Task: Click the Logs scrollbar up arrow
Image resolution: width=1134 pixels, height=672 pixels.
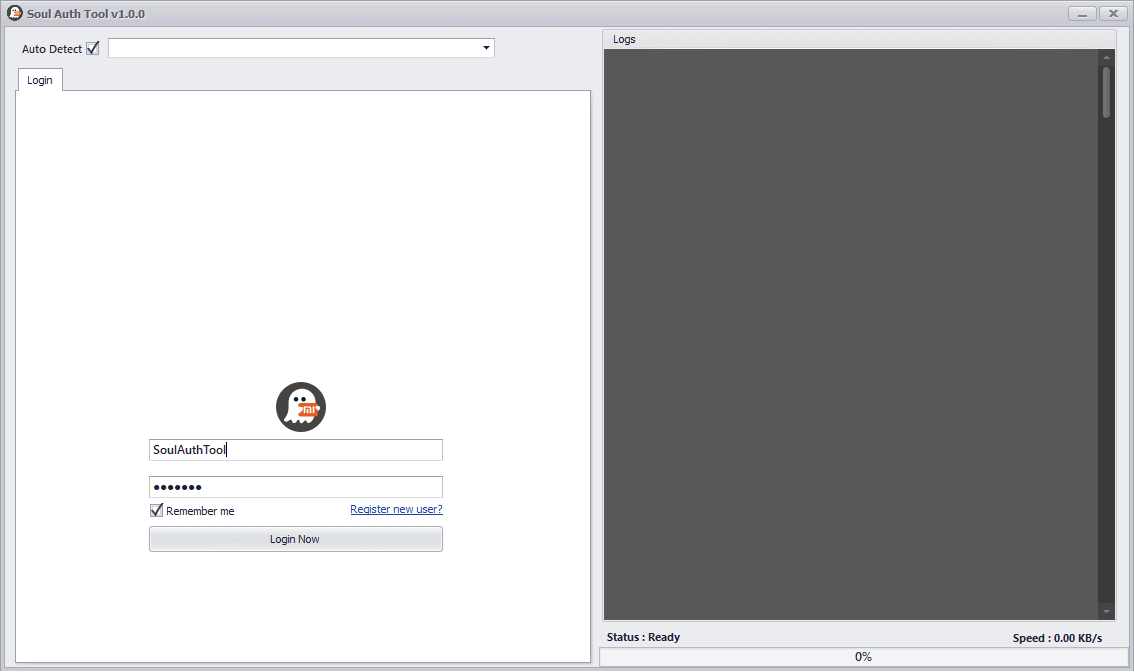Action: (x=1106, y=56)
